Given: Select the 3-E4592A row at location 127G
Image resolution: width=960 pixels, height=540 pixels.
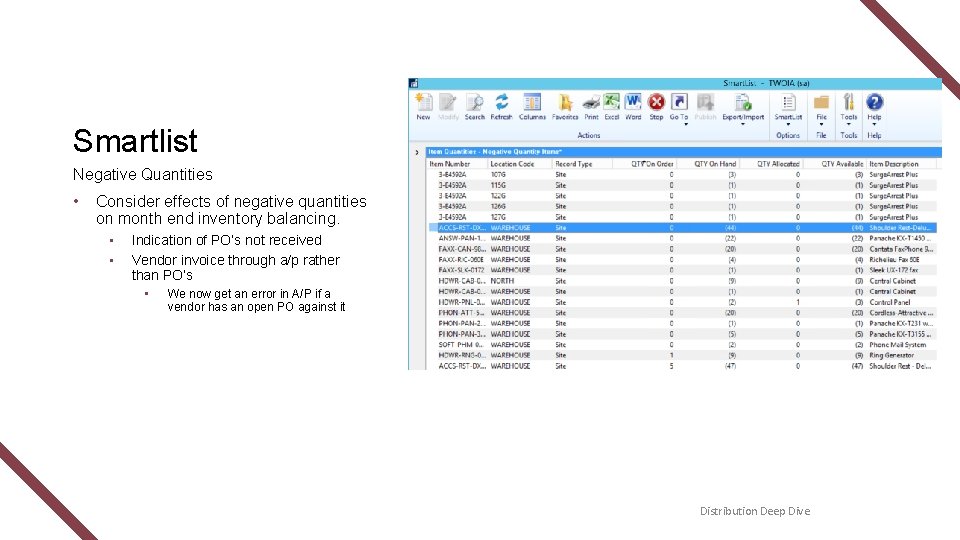Looking at the screenshot, I should click(682, 217).
